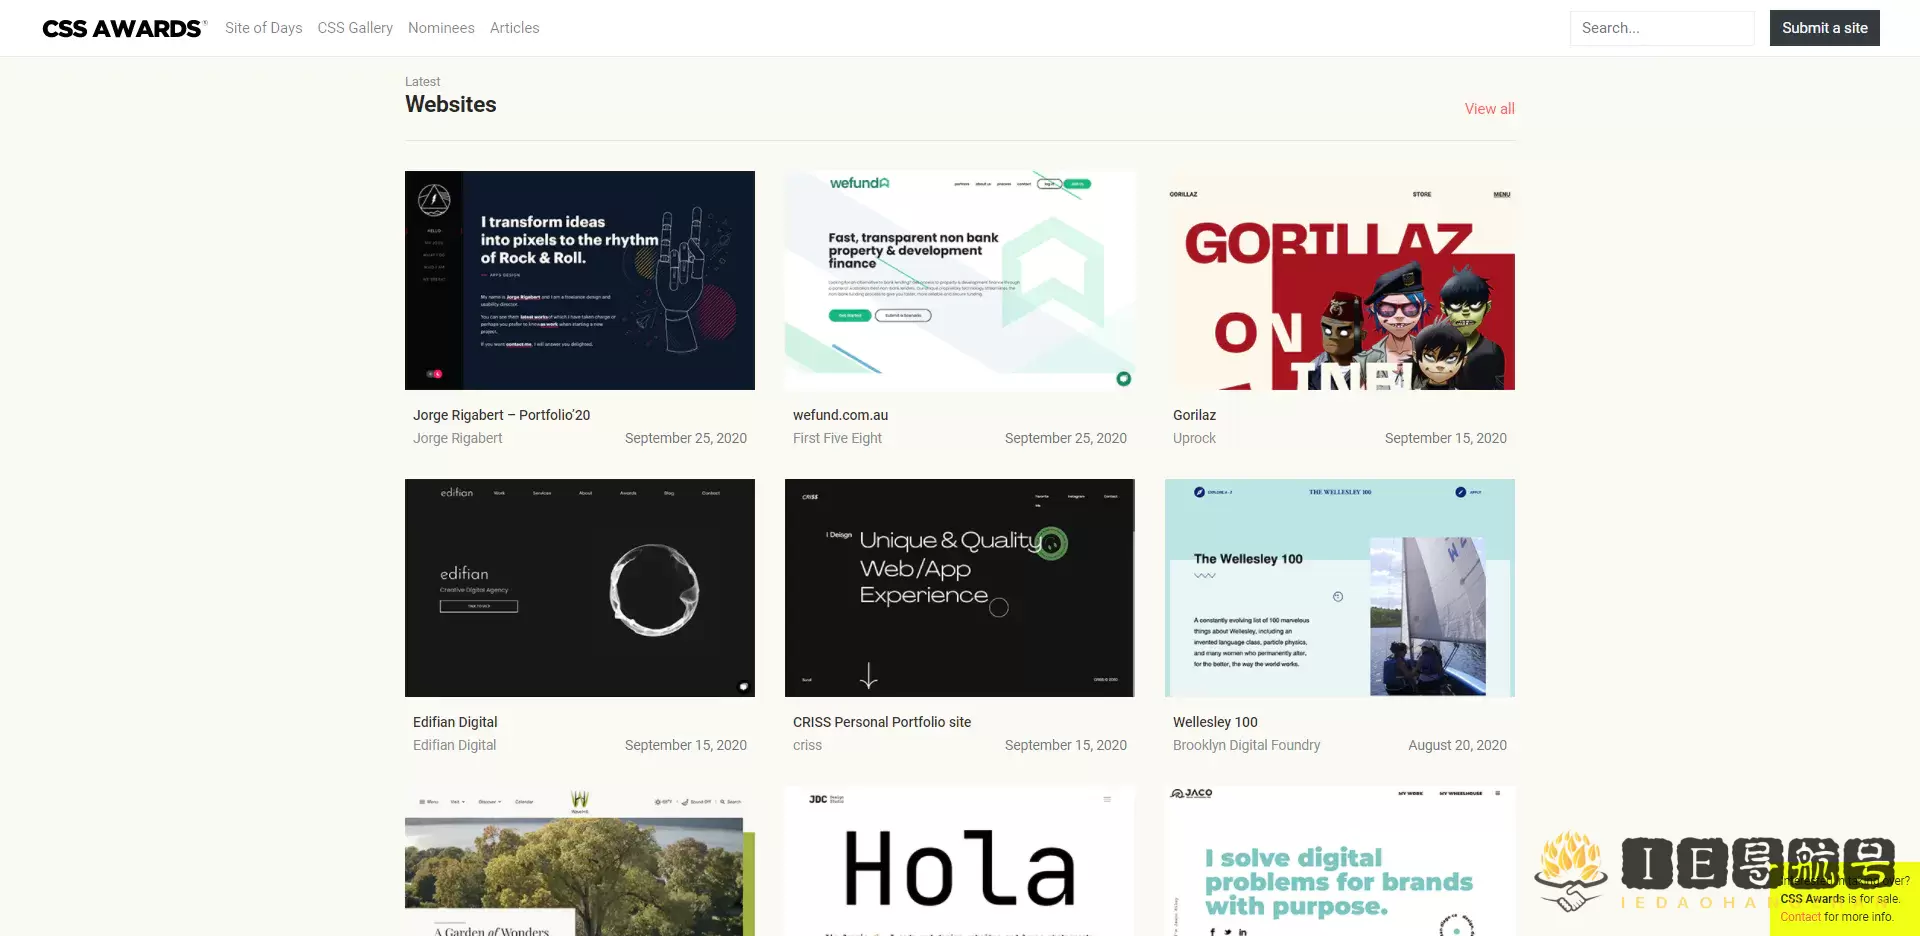
Task: Open the wefund.com.au website entry
Action: [841, 414]
